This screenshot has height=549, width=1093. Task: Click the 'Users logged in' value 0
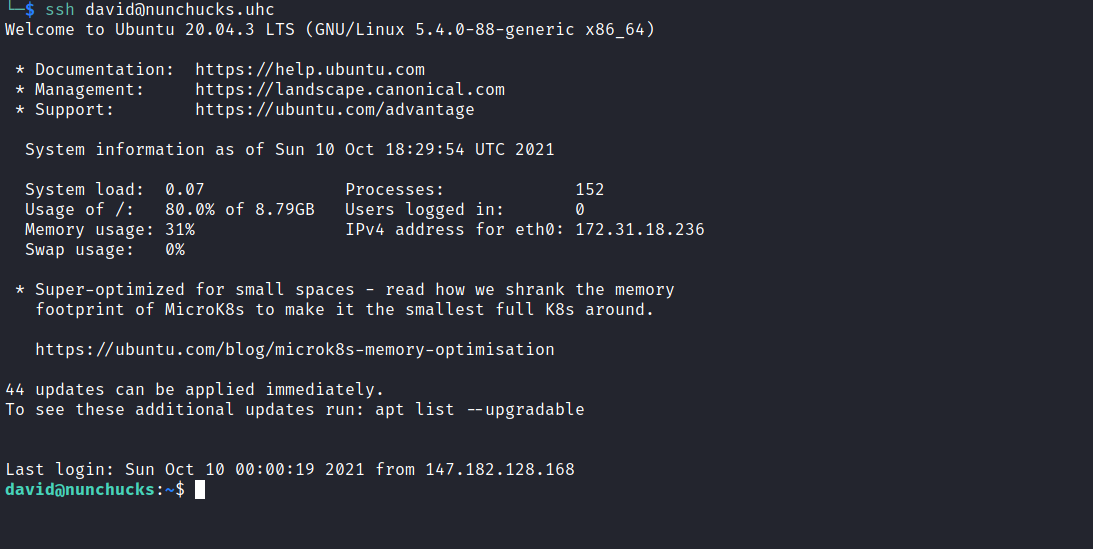[580, 210]
